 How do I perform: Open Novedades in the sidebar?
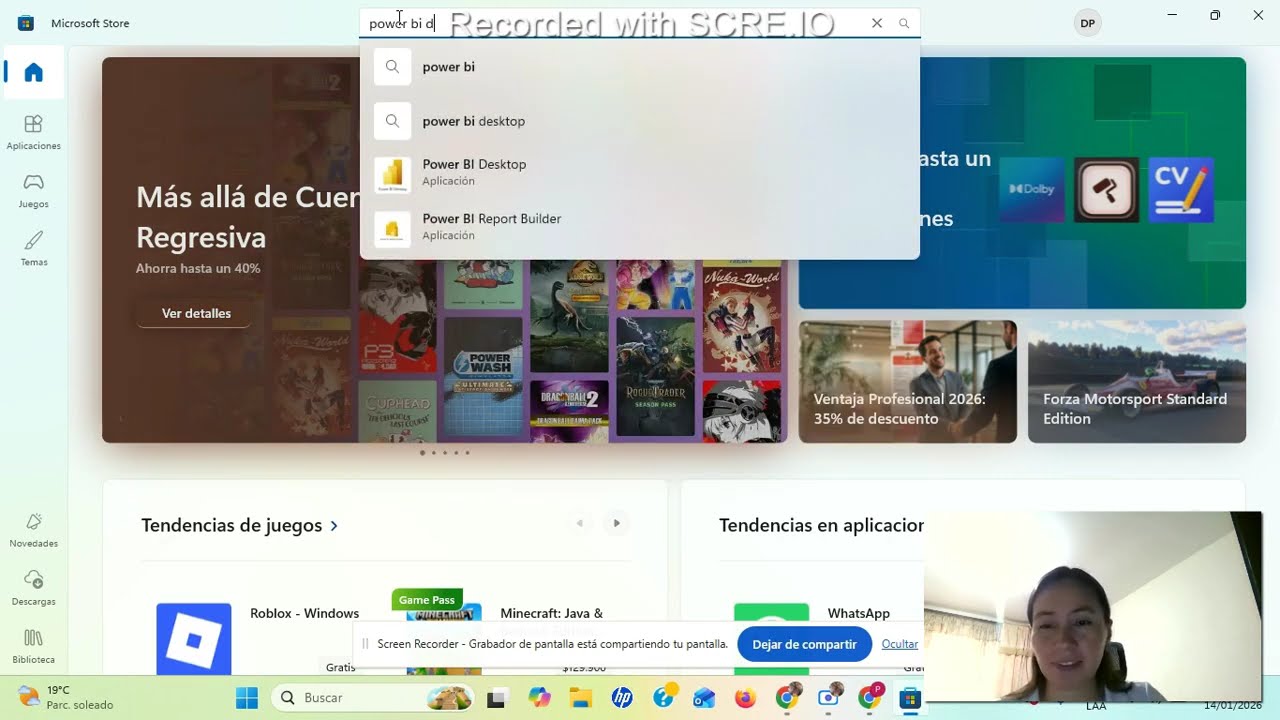(x=34, y=530)
